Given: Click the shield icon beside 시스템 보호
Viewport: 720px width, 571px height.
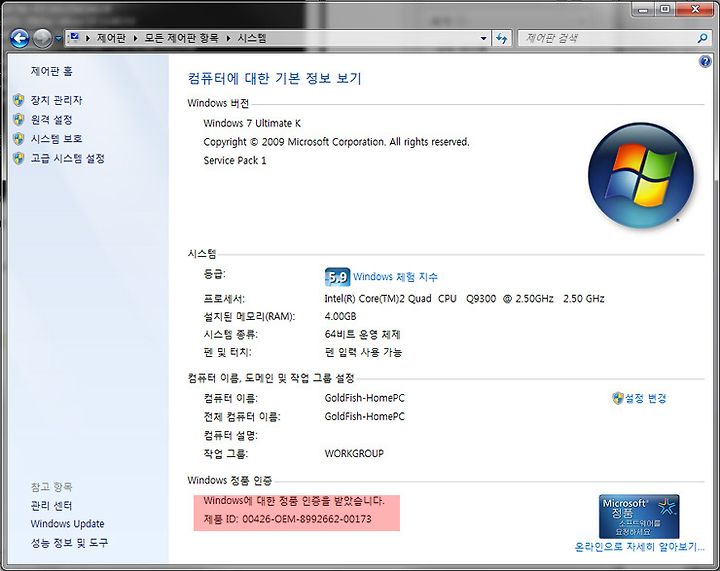Looking at the screenshot, I should (x=18, y=139).
